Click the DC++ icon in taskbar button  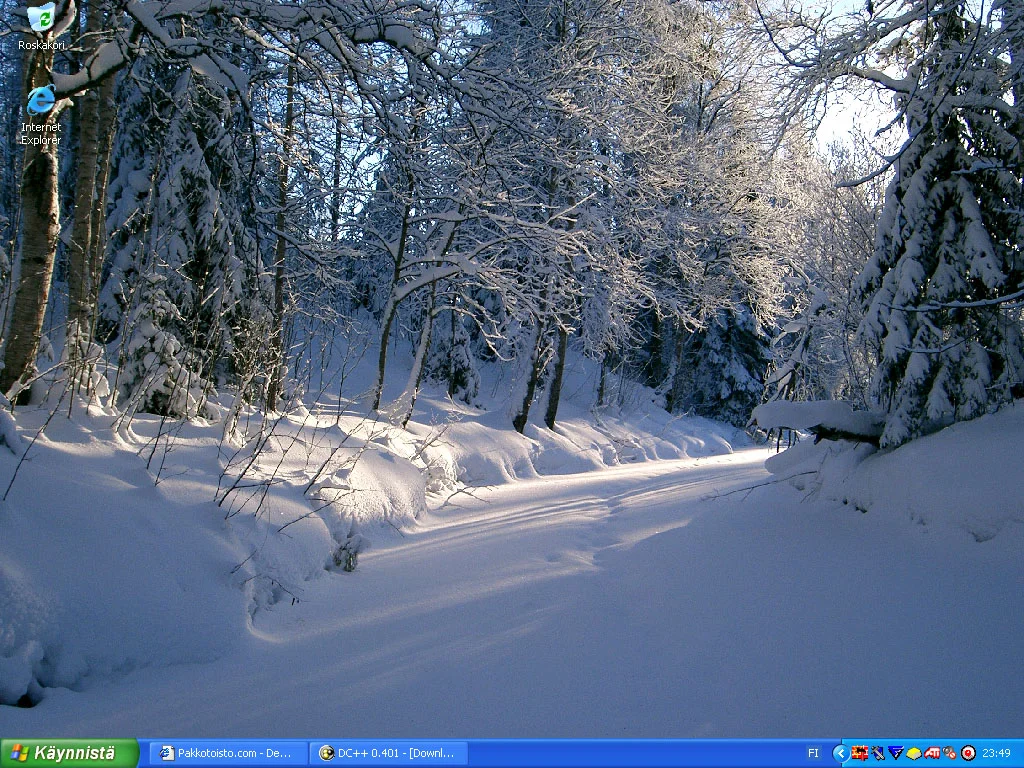326,753
